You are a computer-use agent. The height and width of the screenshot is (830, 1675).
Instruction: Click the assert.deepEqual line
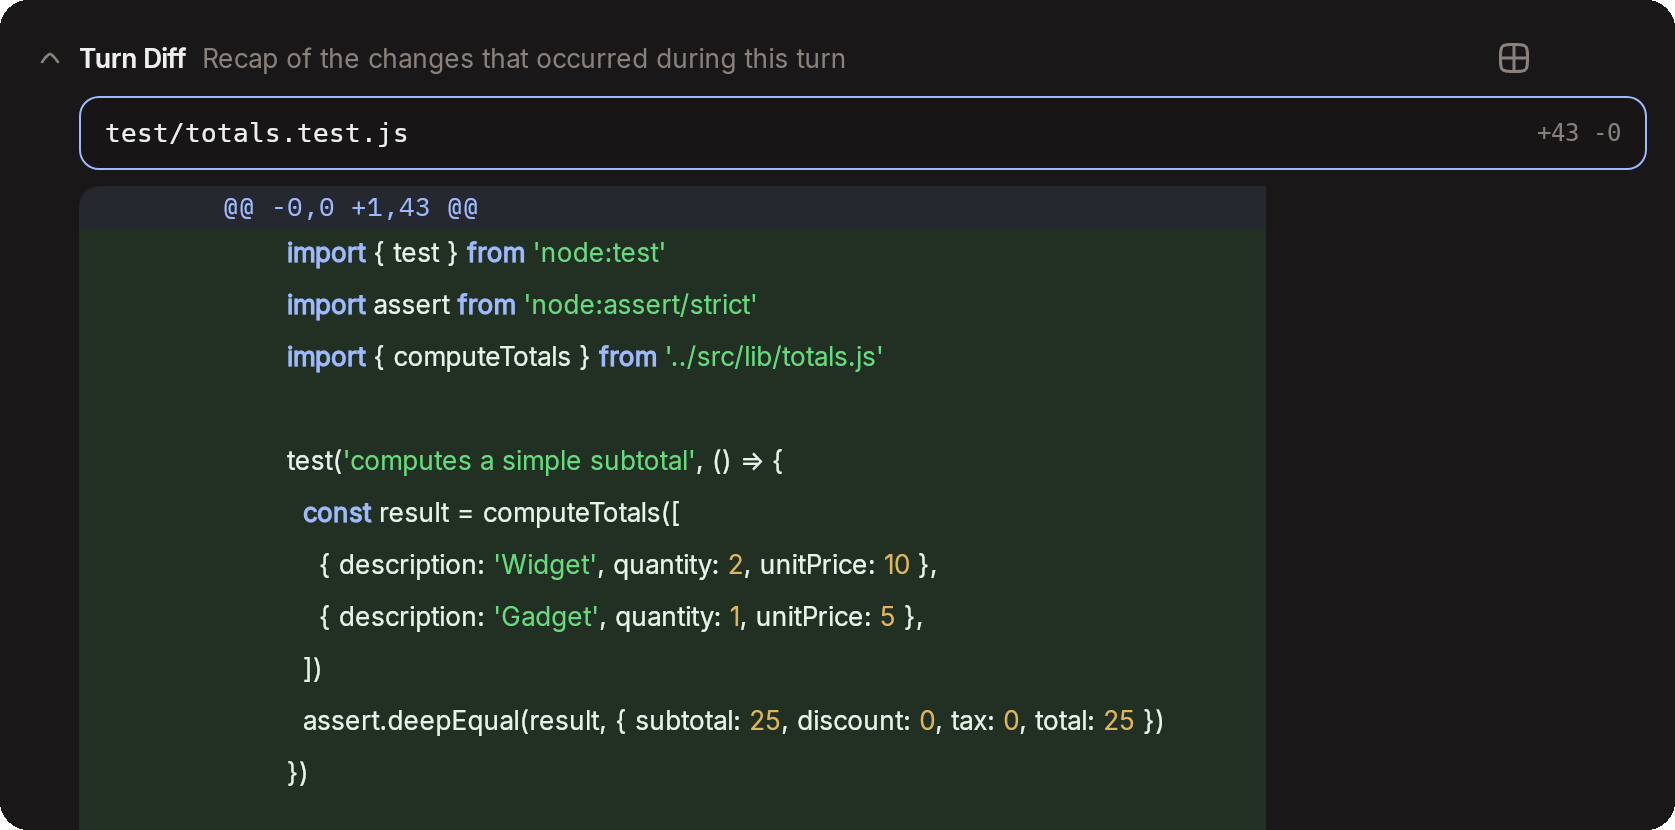click(x=733, y=721)
